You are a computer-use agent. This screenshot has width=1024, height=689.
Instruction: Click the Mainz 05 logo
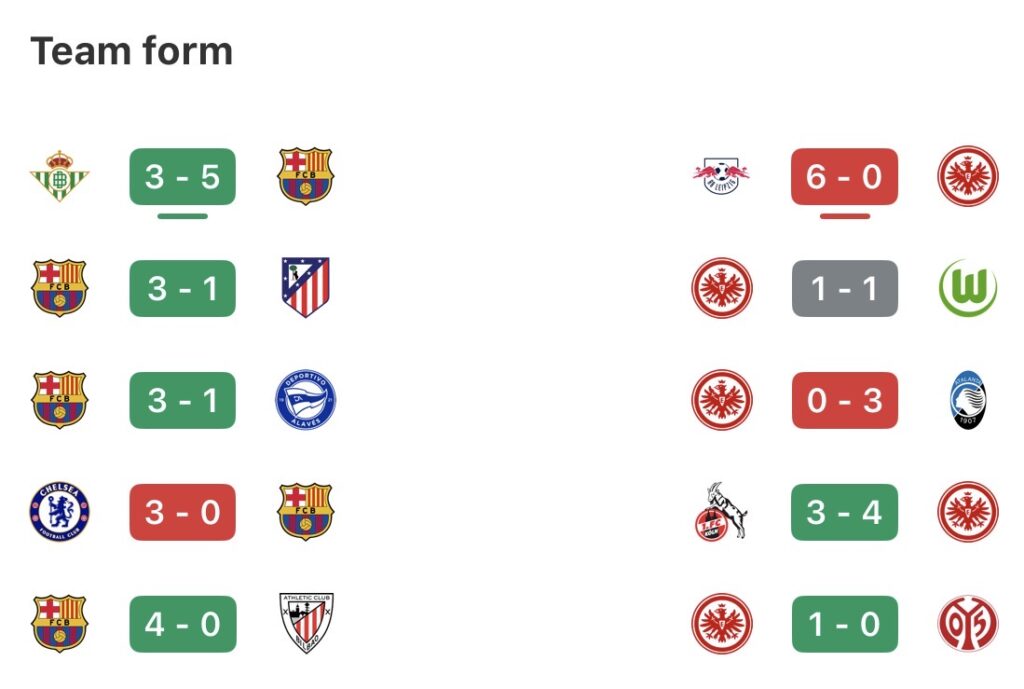967,624
